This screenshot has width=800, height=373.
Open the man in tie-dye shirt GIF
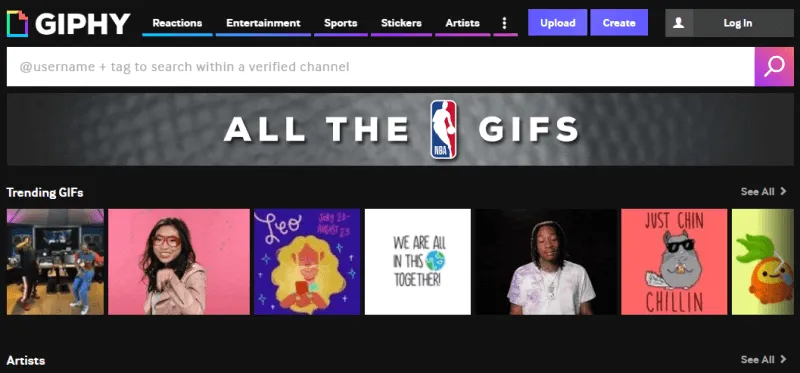coord(546,262)
